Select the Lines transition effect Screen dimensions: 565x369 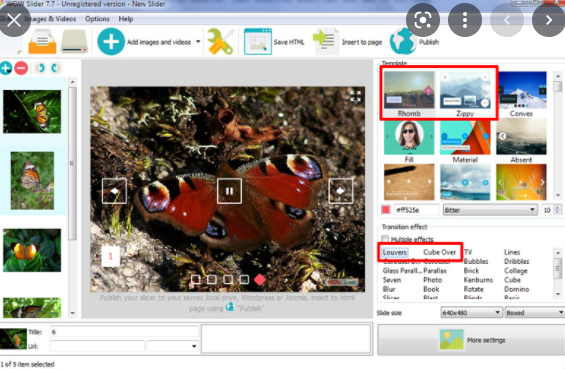[x=512, y=252]
